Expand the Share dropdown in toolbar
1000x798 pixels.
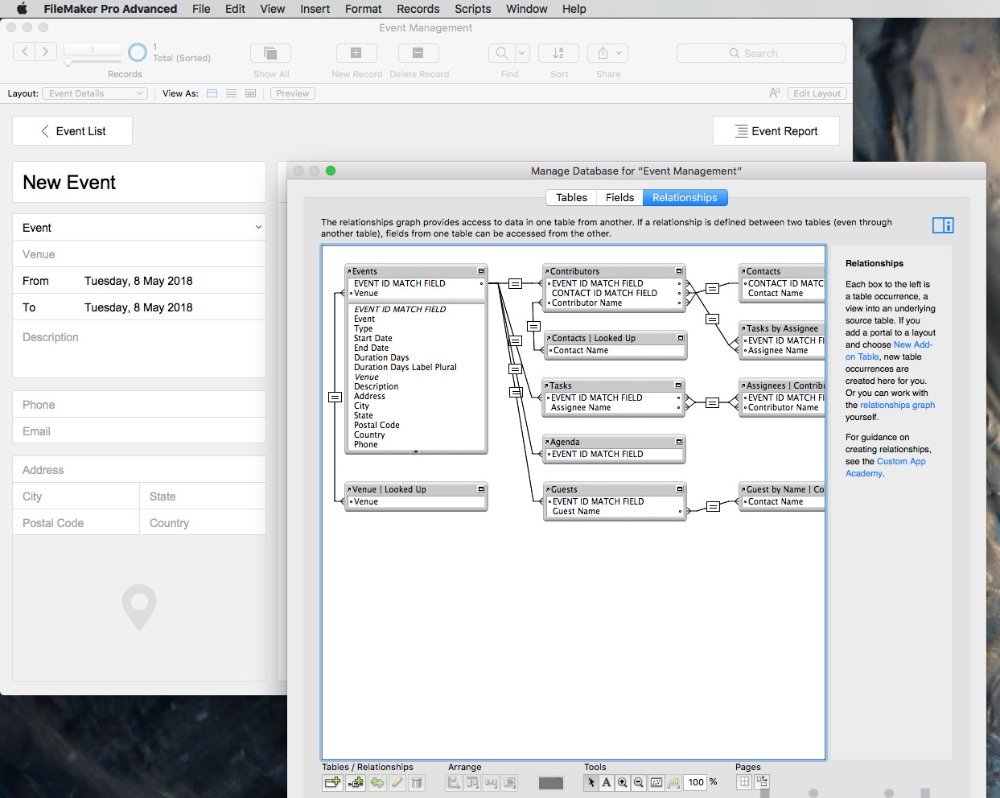[x=620, y=53]
